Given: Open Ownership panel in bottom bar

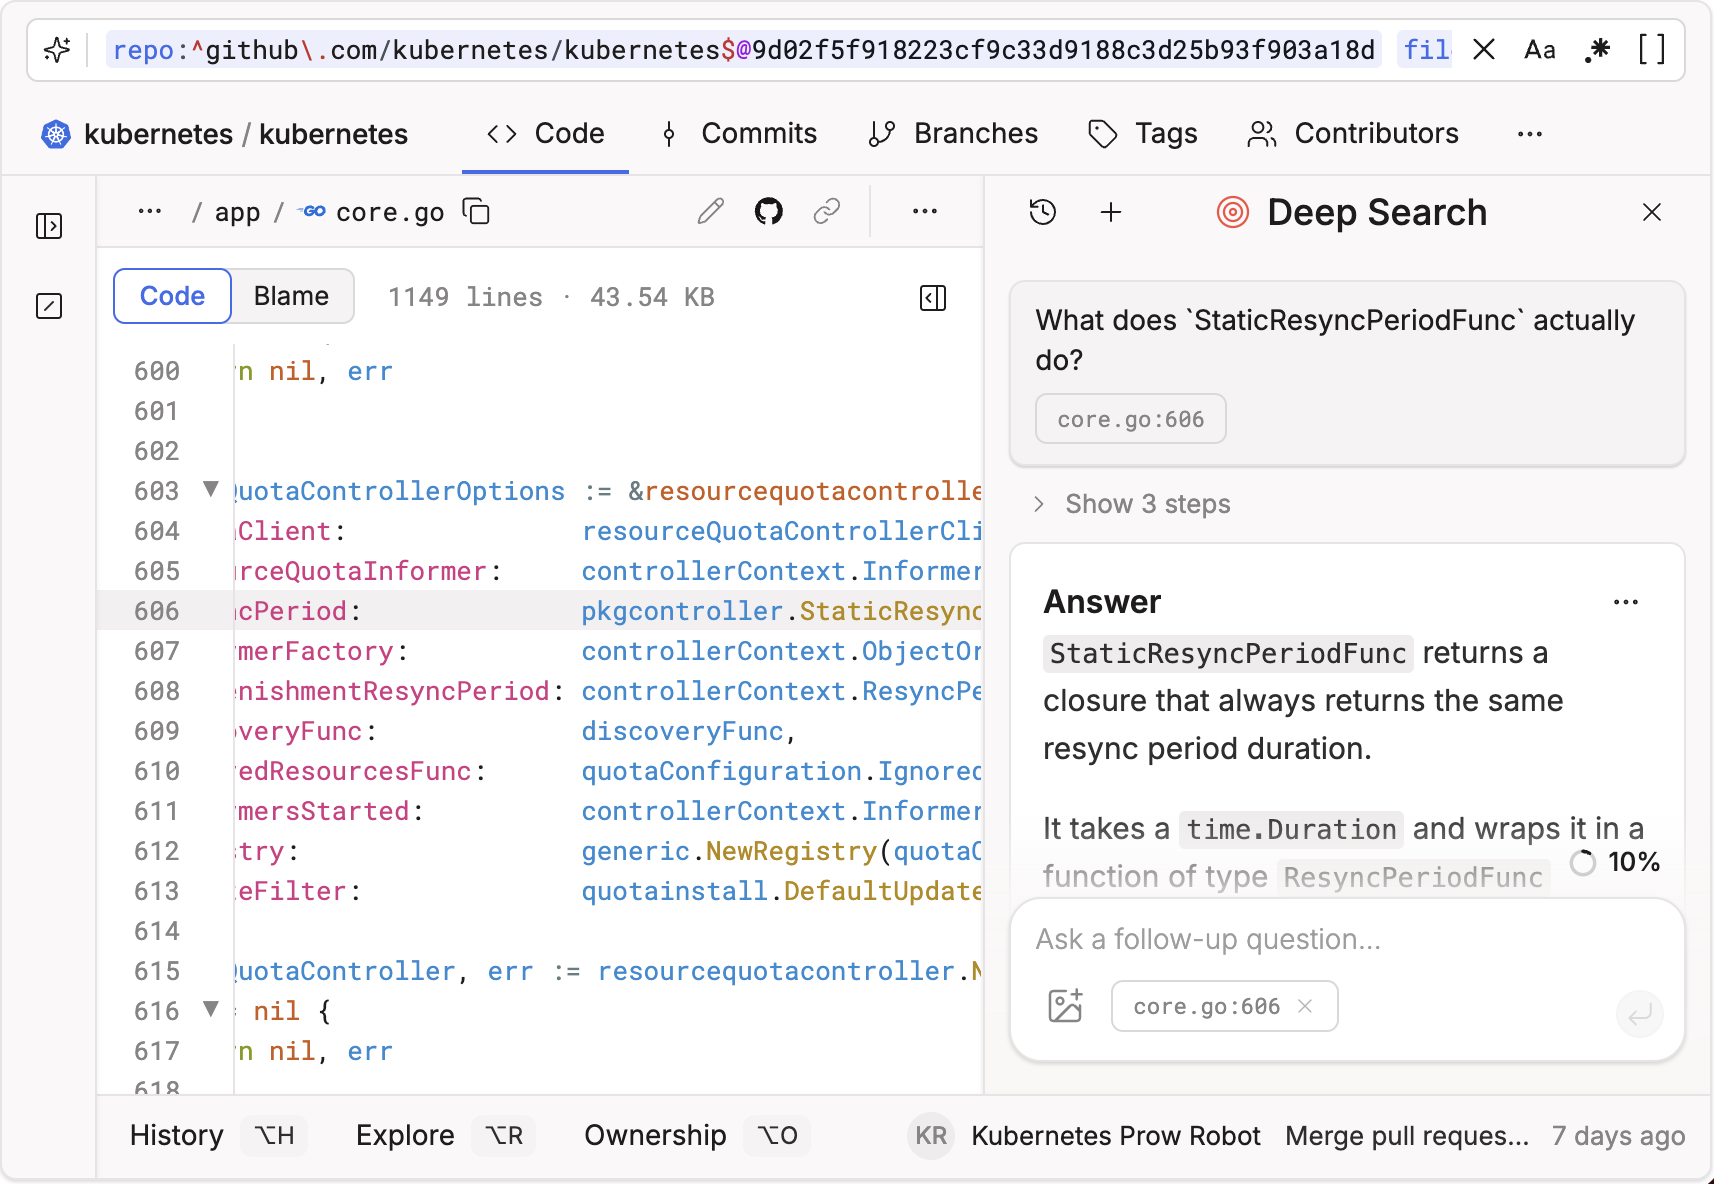Looking at the screenshot, I should coord(655,1136).
